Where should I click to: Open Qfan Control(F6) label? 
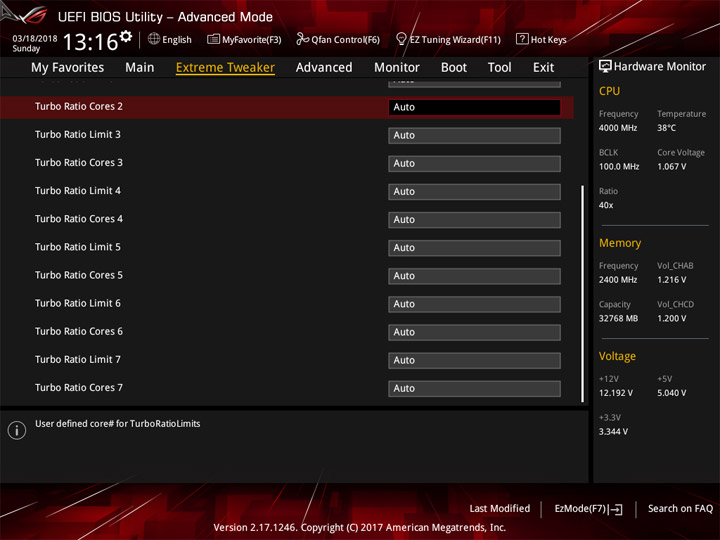point(345,40)
